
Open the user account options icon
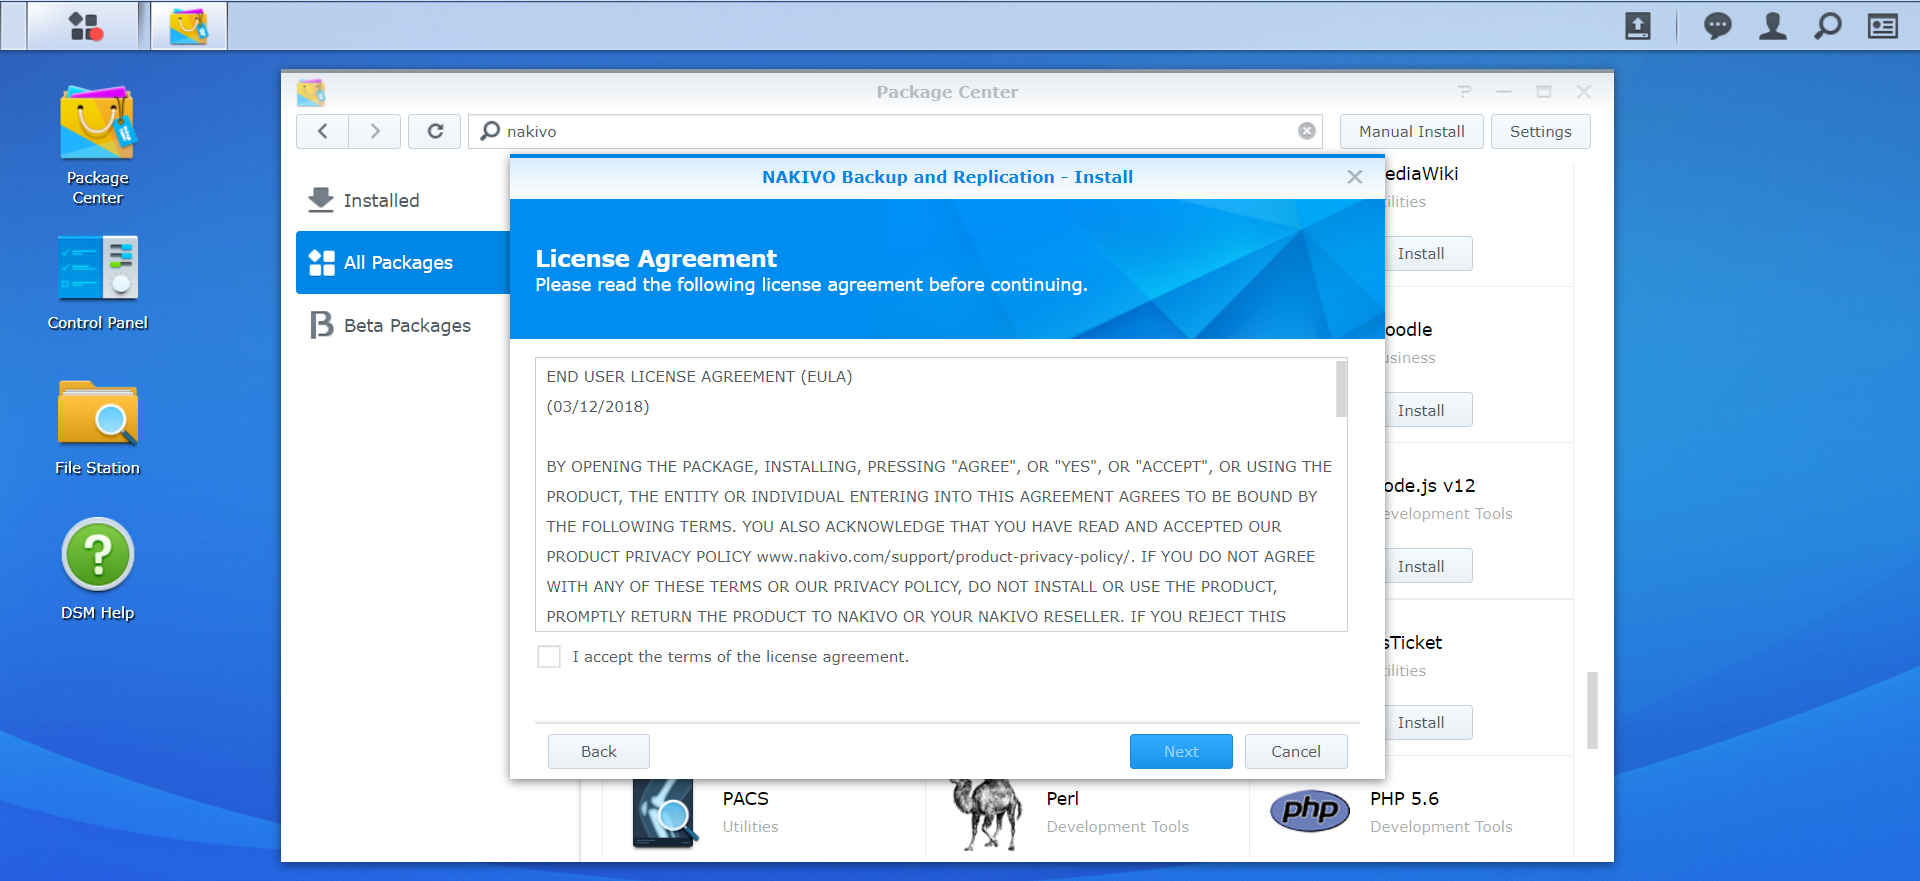tap(1772, 26)
